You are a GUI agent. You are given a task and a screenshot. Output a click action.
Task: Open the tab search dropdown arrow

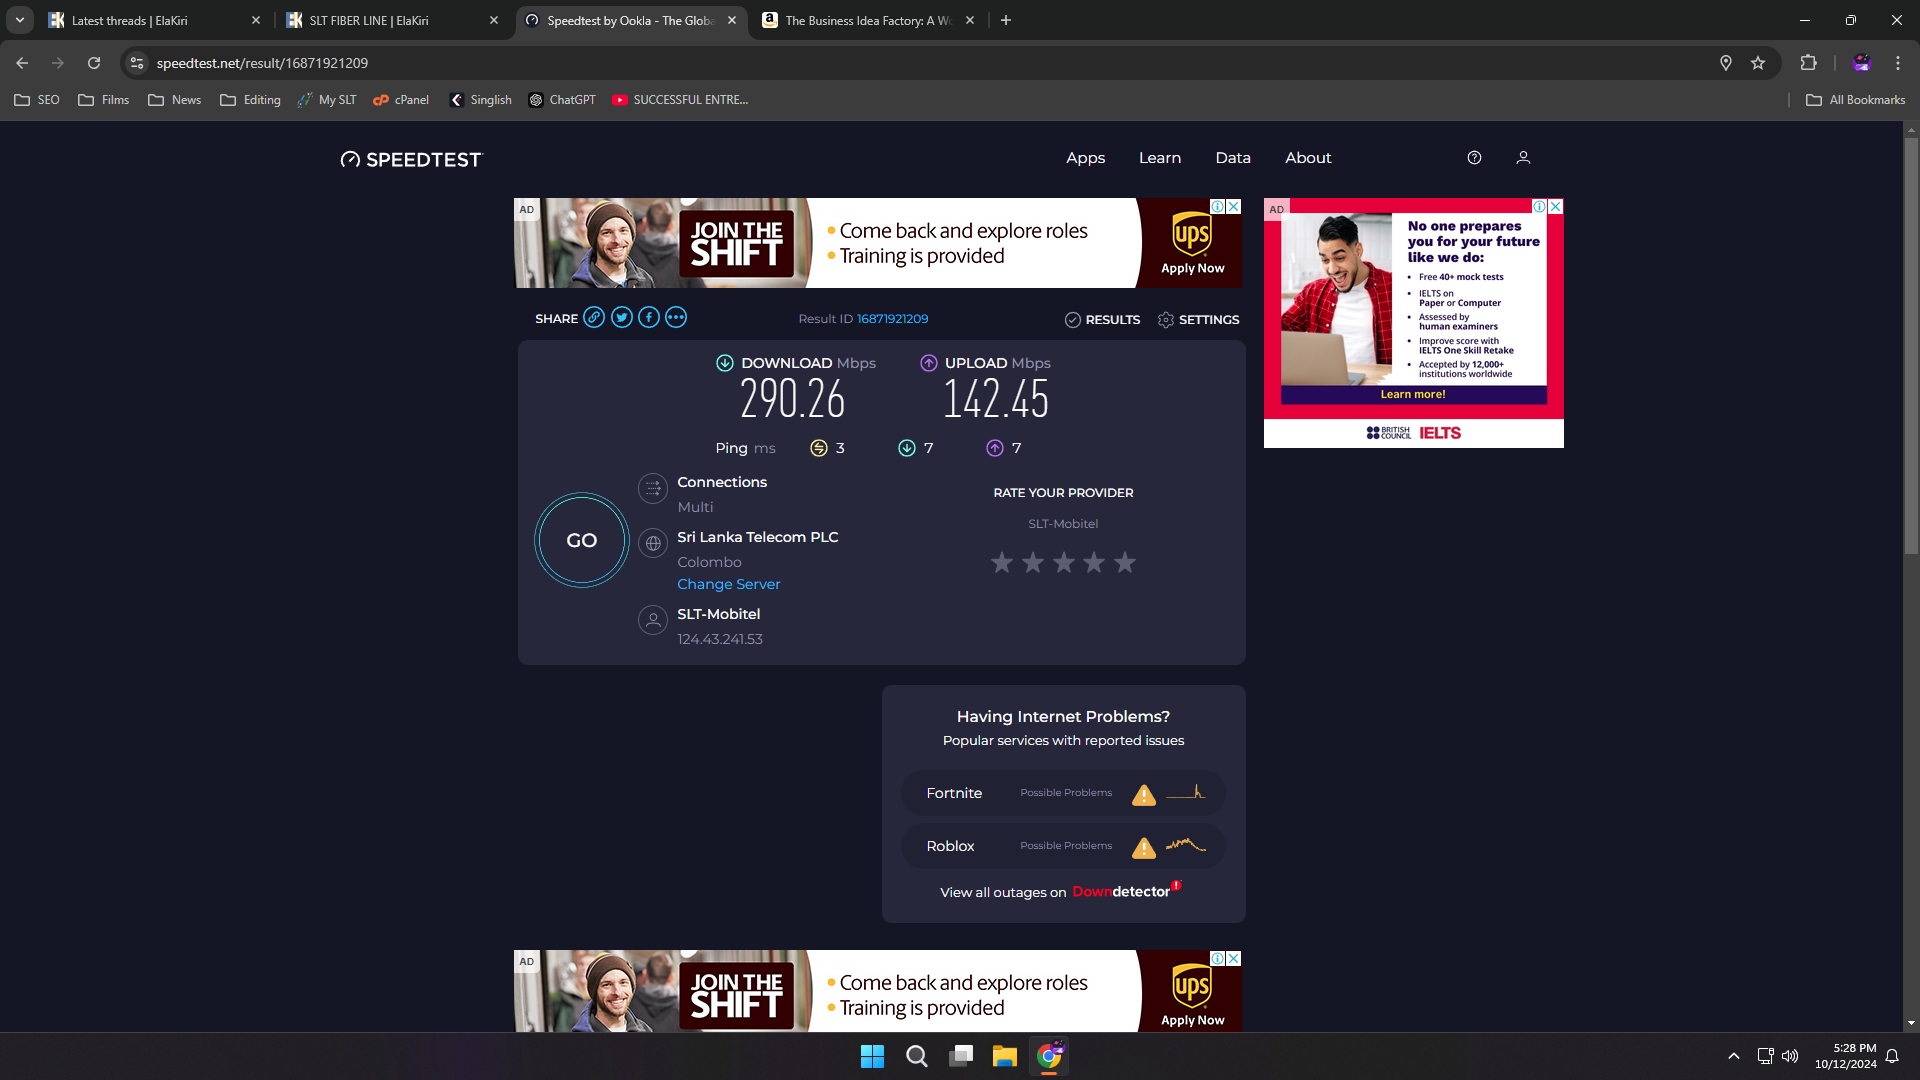[20, 20]
